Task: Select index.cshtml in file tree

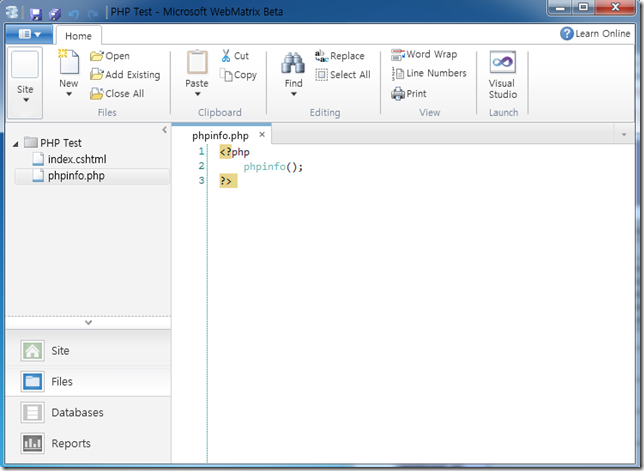Action: point(69,159)
